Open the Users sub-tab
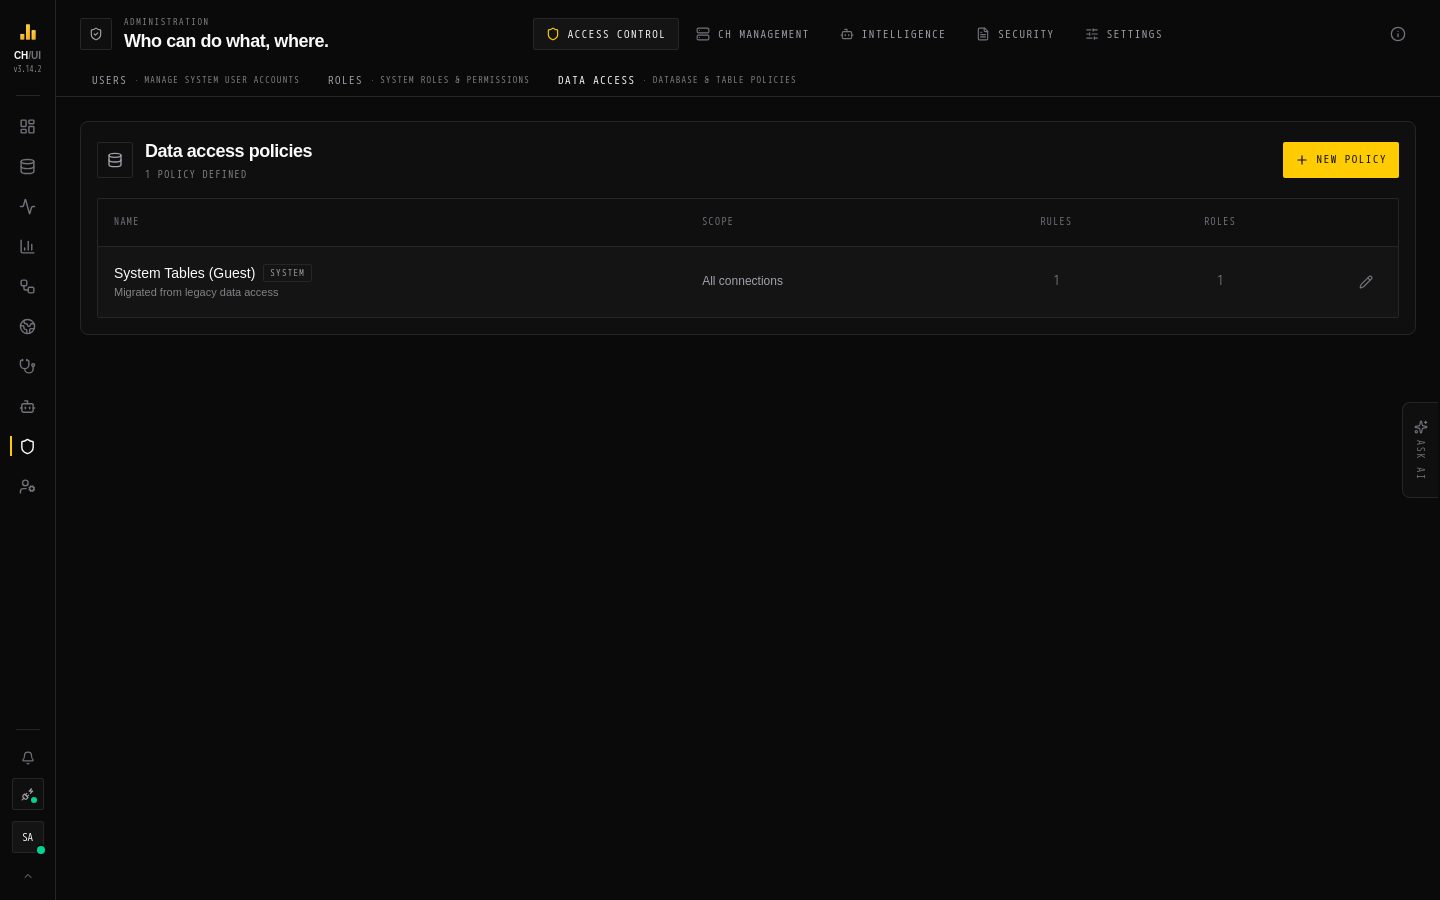This screenshot has height=900, width=1440. pyautogui.click(x=196, y=80)
